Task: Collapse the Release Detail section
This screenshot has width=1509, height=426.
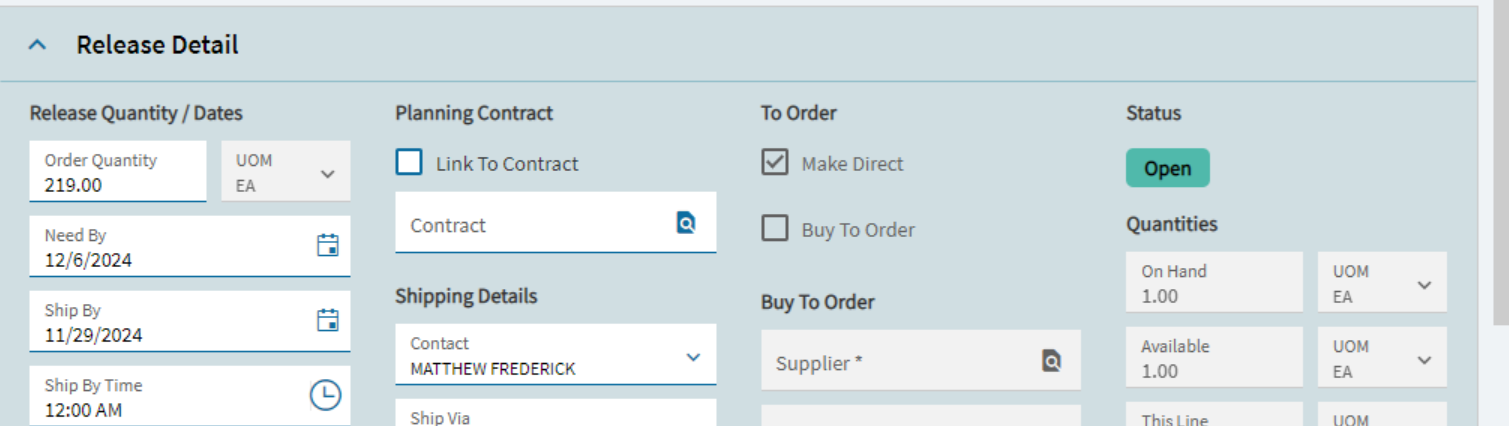Action: point(38,45)
